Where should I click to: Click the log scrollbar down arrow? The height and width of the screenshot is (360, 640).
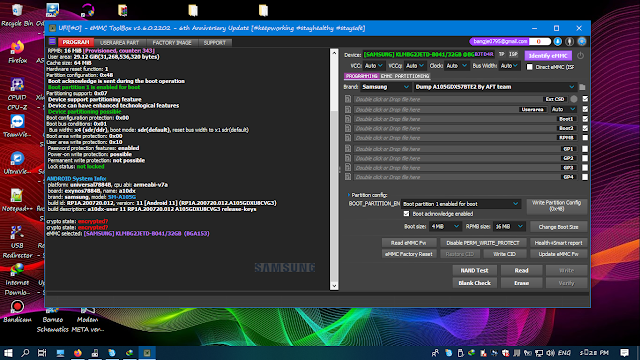point(334,286)
